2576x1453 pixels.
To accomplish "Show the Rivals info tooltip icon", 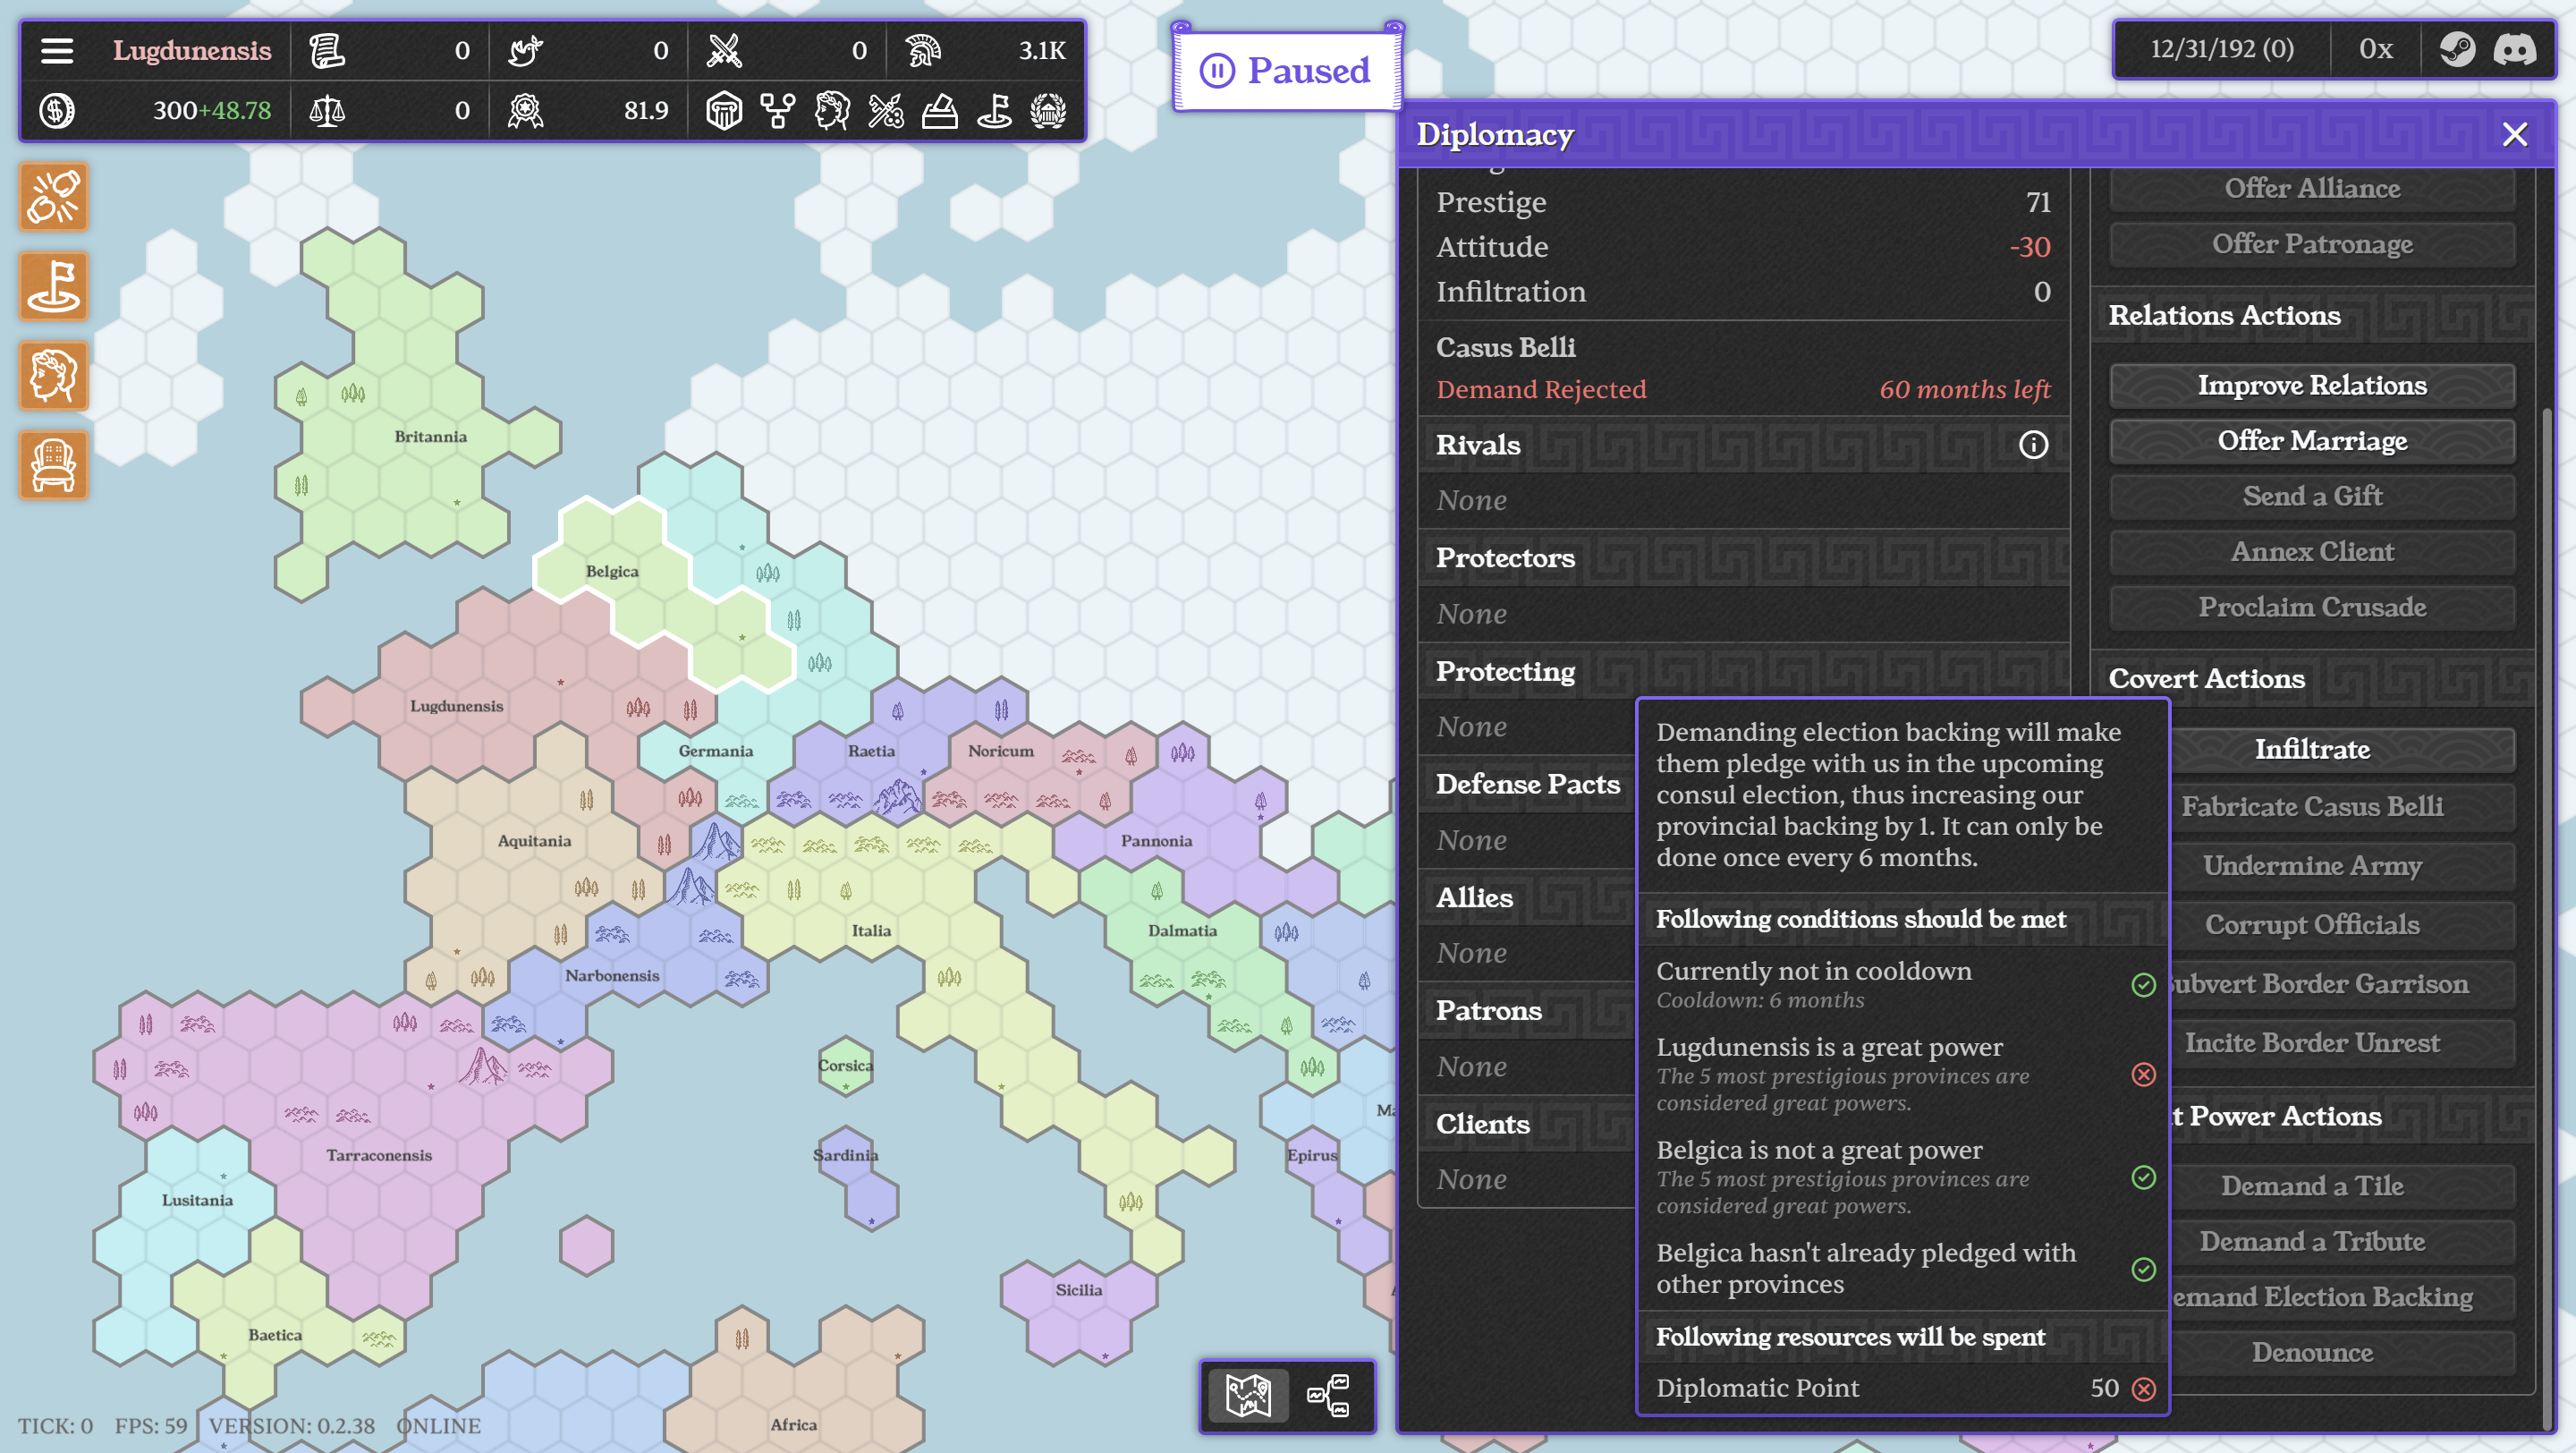I will [2033, 444].
